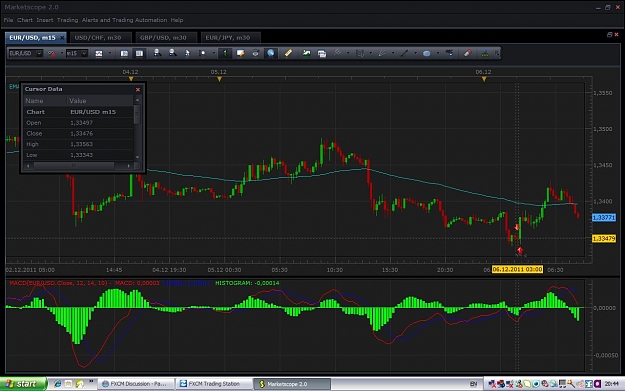Viewport: 625px width, 391px height.
Task: Open the EUR/USD instrument combo box
Action: click(26, 53)
